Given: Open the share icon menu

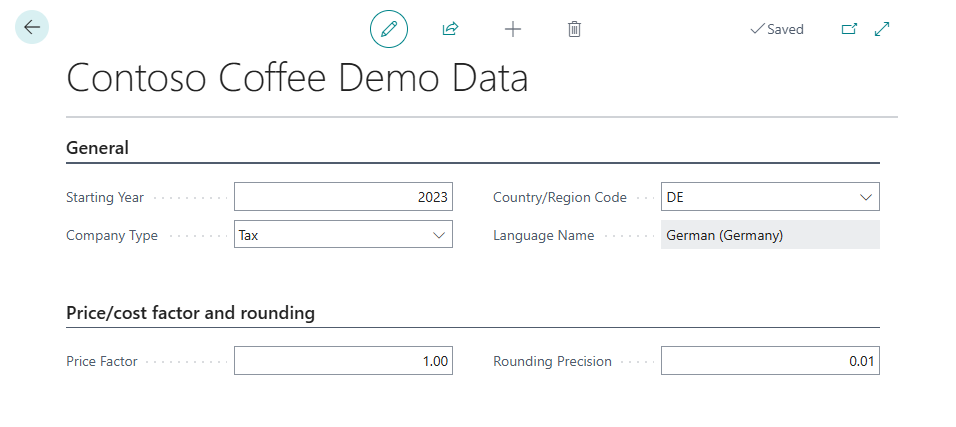Looking at the screenshot, I should tap(450, 29).
